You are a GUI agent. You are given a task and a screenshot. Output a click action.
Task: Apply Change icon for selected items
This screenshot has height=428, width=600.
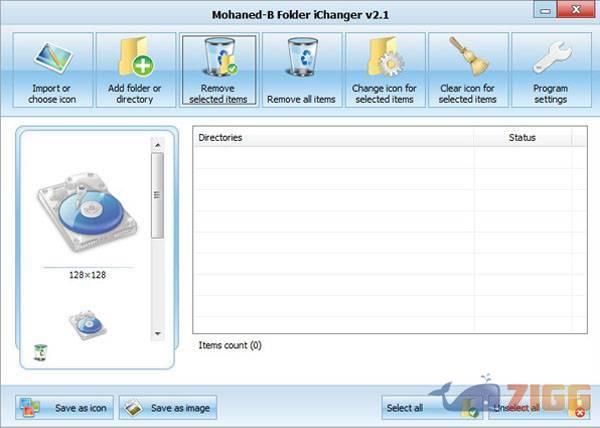[x=385, y=70]
